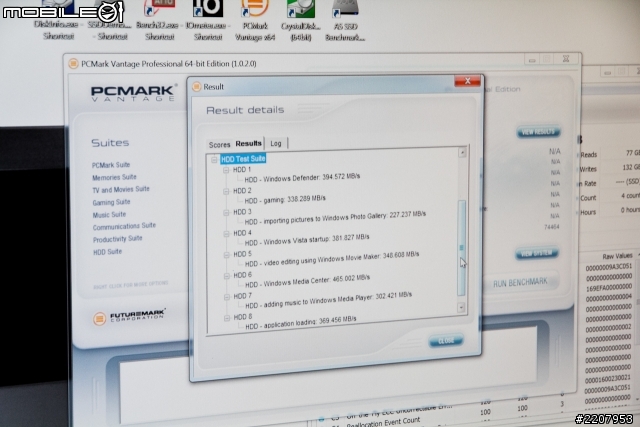Click the Raw Values column header
The image size is (640, 427).
617,256
